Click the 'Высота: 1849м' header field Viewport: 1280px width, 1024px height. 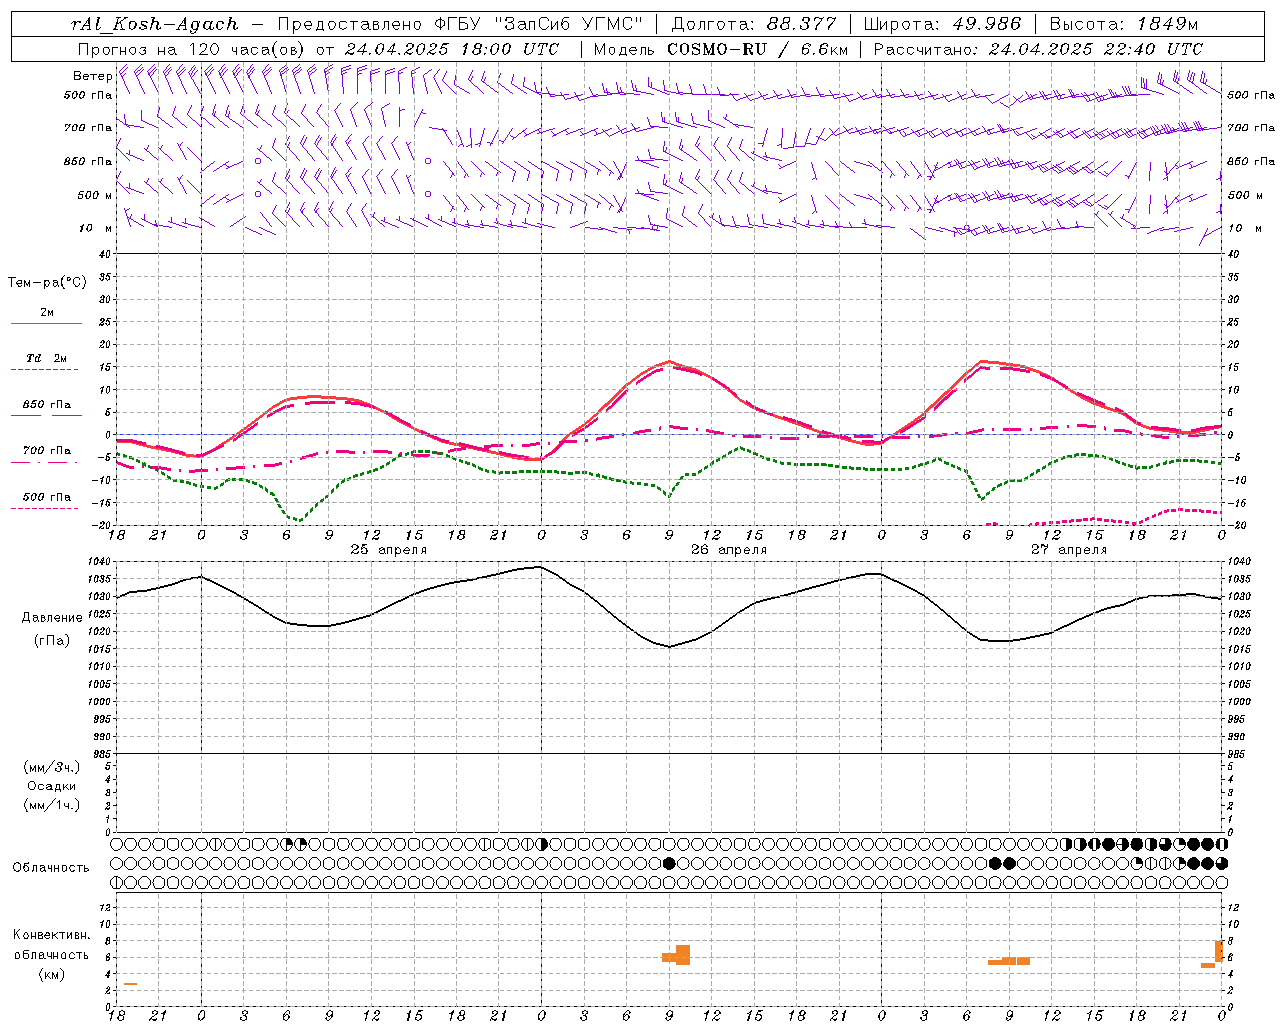pyautogui.click(x=1123, y=24)
